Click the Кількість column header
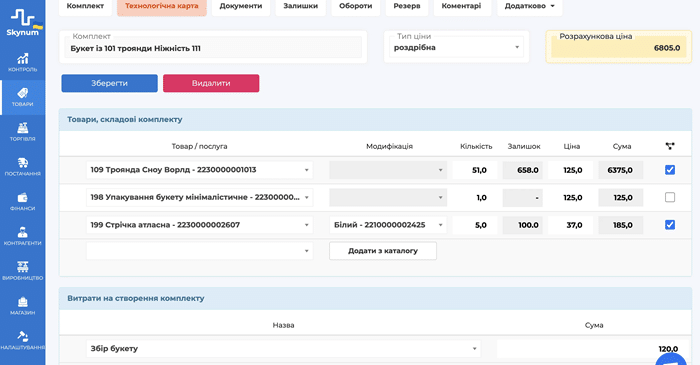 tap(476, 146)
